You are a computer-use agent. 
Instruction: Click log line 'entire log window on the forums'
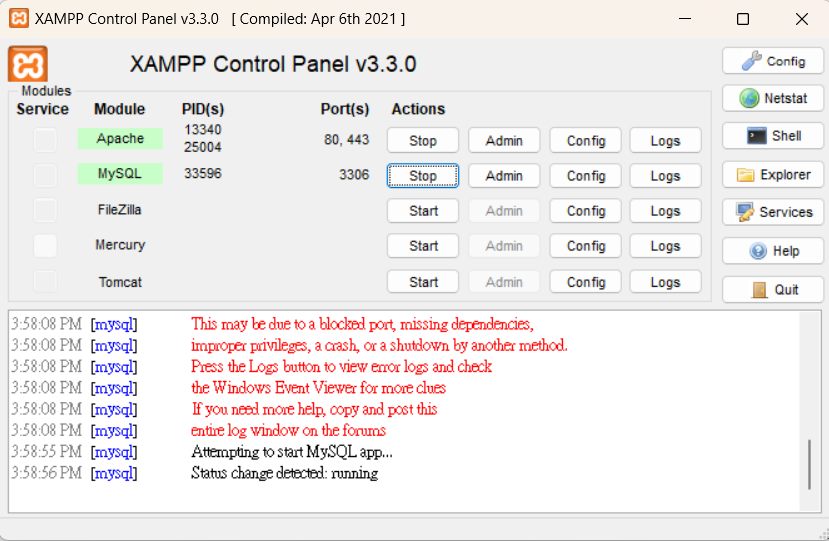click(288, 430)
